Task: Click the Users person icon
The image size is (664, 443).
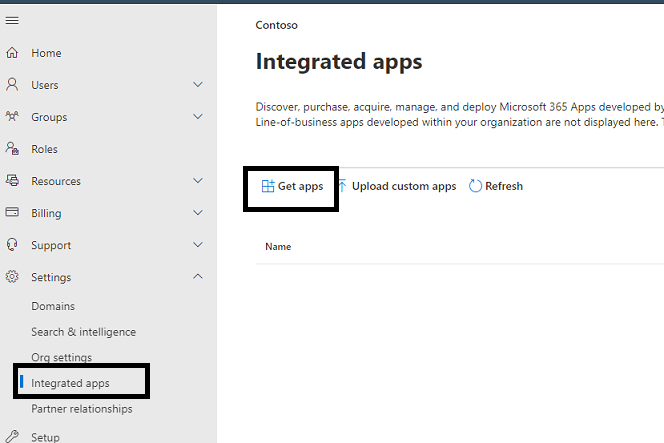Action: tap(12, 84)
